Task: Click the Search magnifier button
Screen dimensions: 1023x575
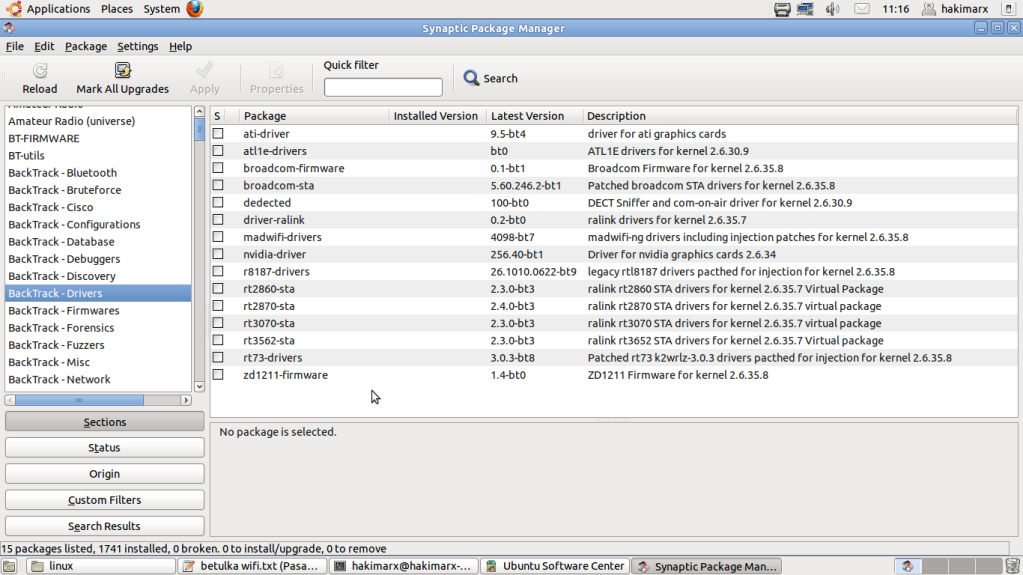Action: click(x=491, y=78)
